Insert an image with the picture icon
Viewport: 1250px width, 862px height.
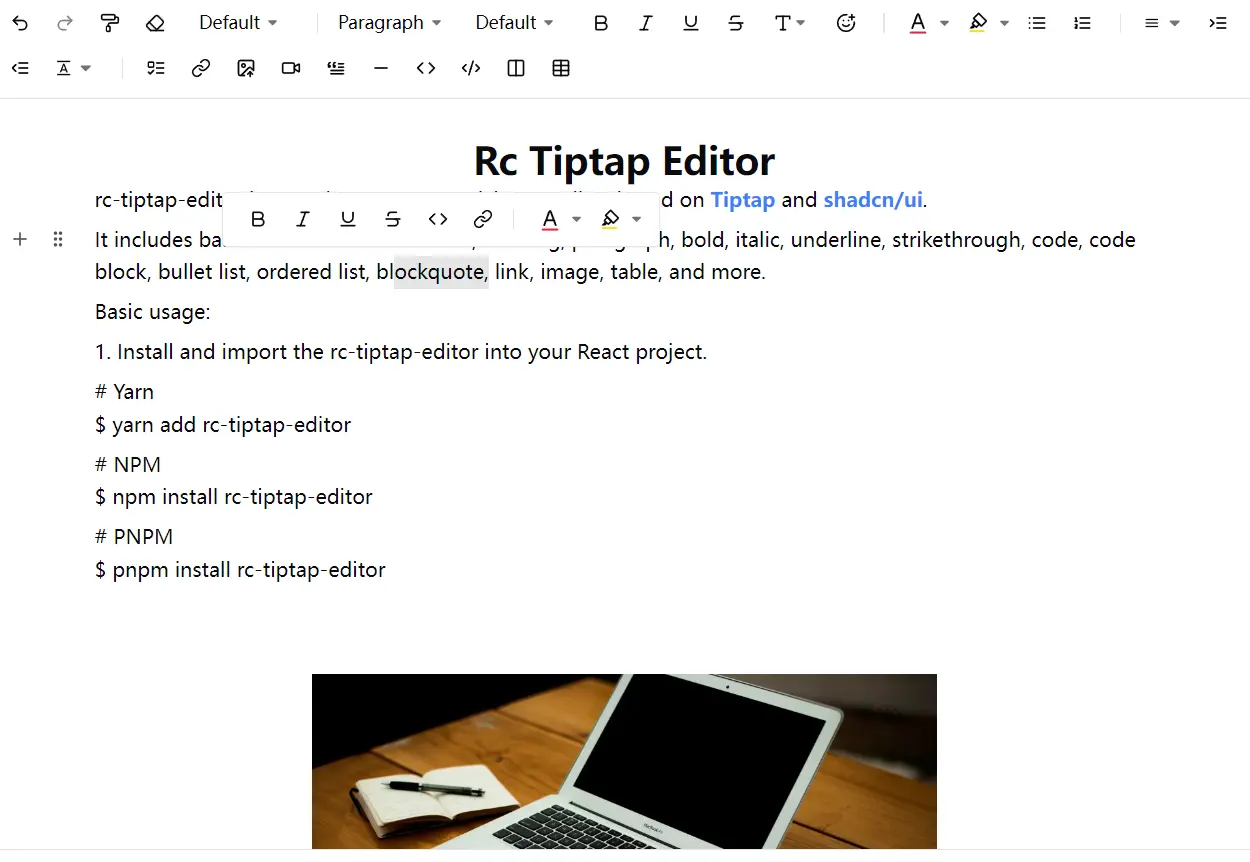[246, 68]
